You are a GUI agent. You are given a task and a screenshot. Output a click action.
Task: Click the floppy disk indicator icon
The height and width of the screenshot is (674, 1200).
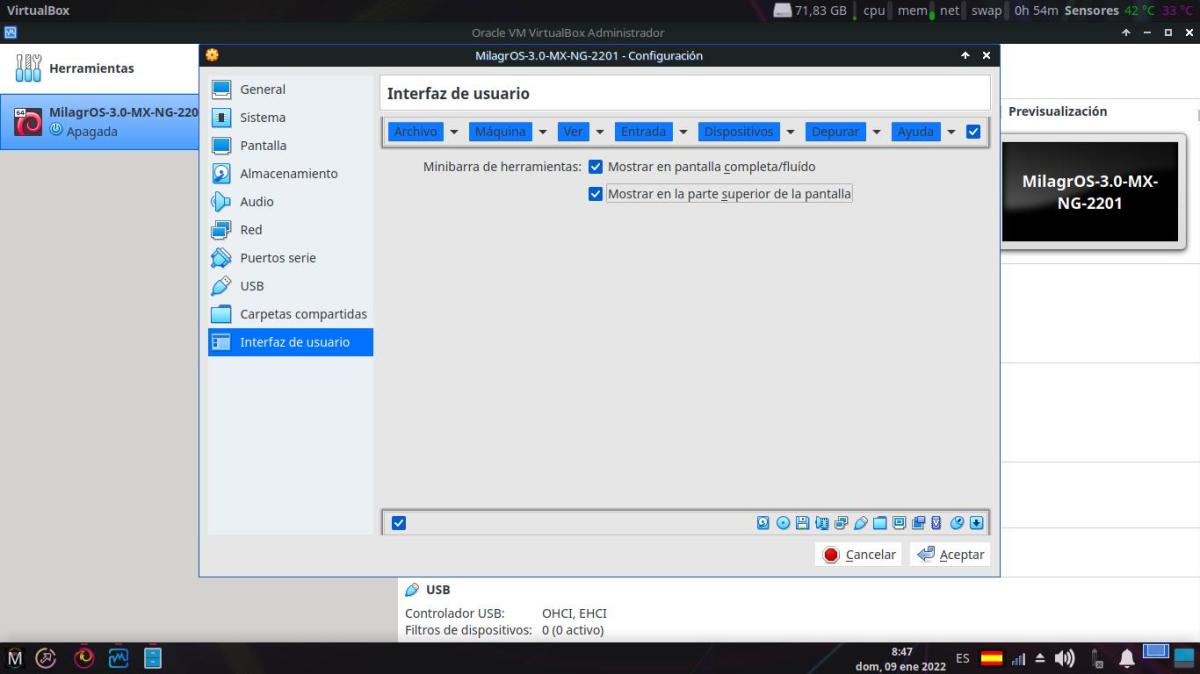click(802, 523)
